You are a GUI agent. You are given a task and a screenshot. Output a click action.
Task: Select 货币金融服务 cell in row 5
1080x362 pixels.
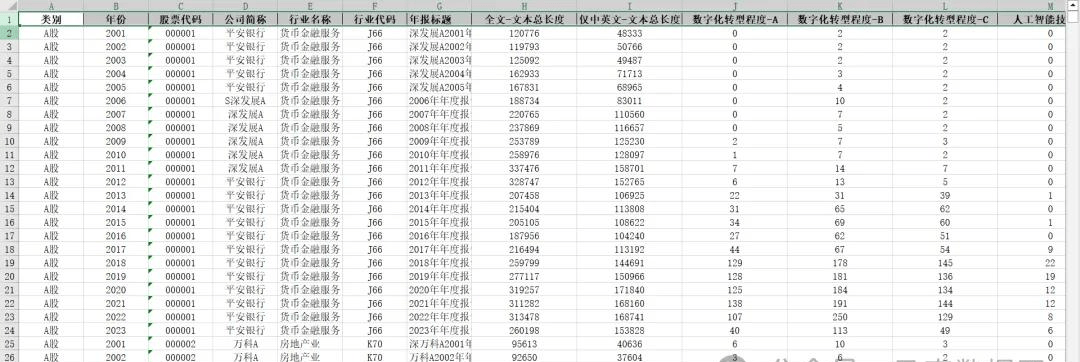point(310,74)
